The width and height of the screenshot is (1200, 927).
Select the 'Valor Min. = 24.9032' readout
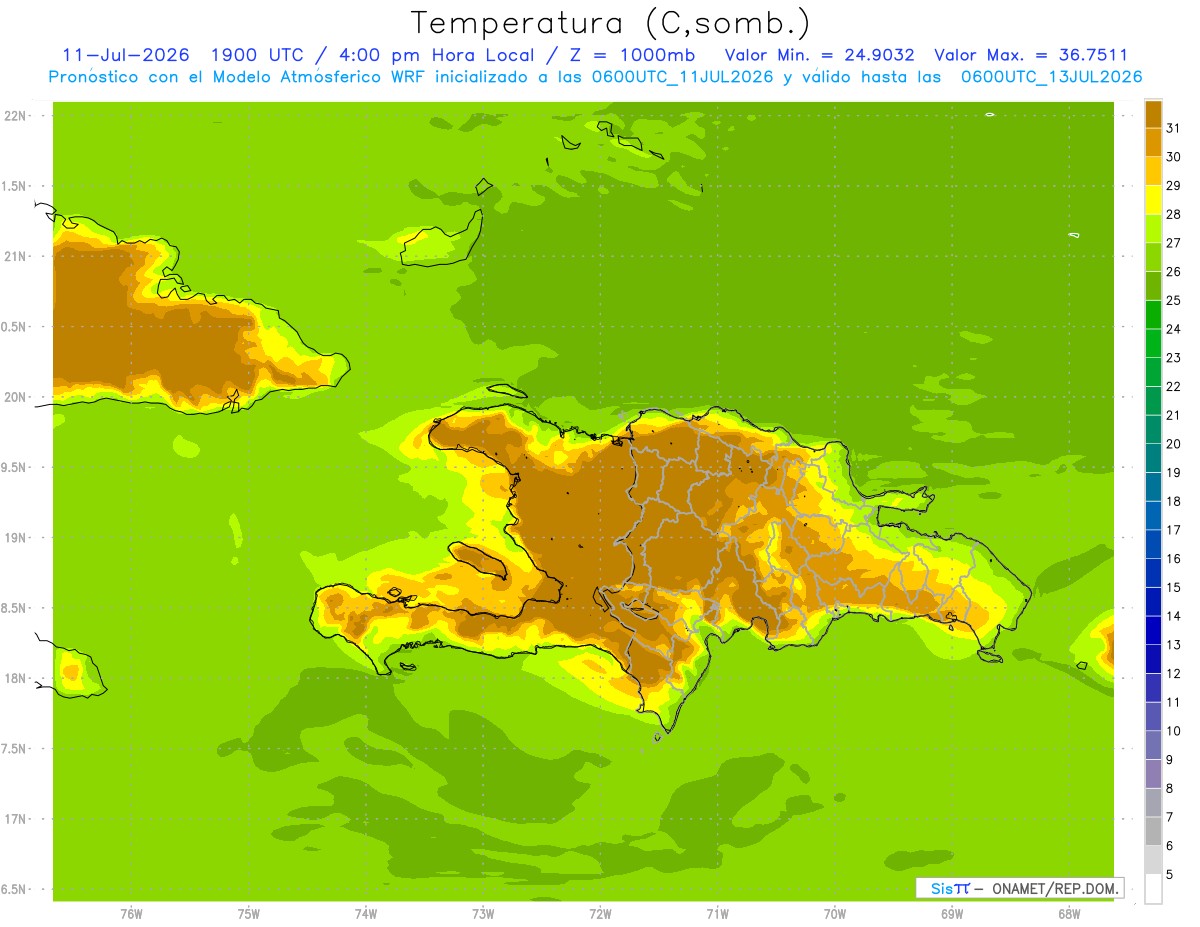coord(819,55)
